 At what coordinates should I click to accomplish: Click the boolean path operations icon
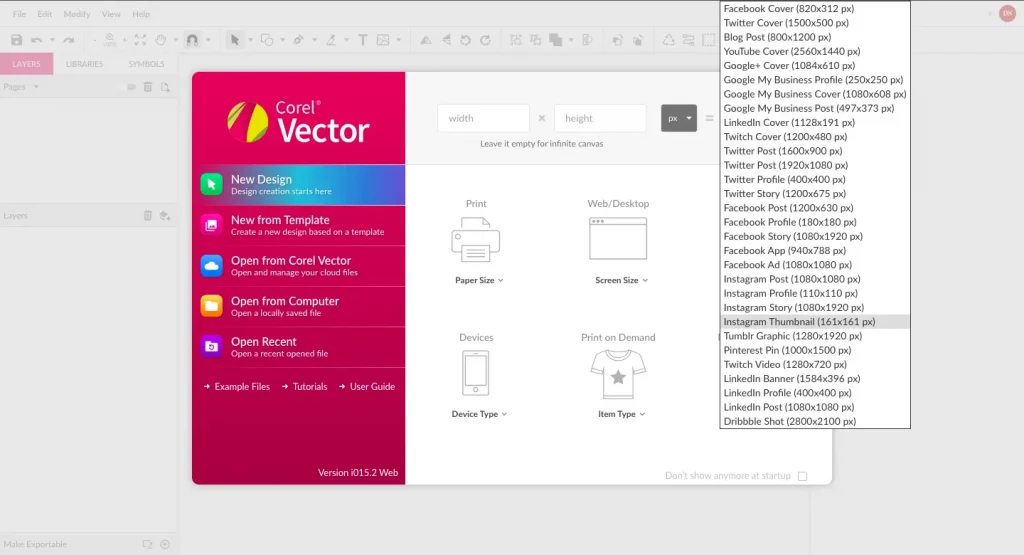[556, 40]
